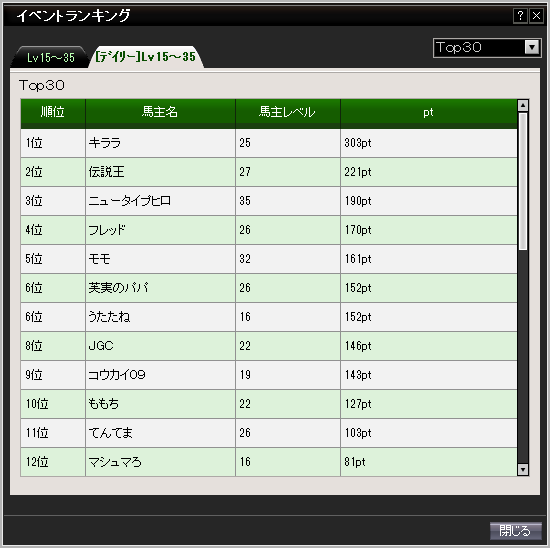
Task: Close the event ranking window with X
Action: (536, 16)
